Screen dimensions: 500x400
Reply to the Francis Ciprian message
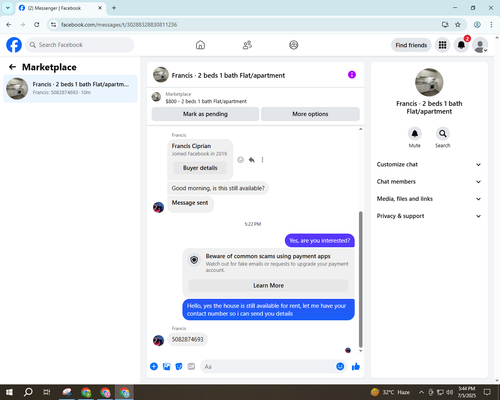pyautogui.click(x=252, y=160)
